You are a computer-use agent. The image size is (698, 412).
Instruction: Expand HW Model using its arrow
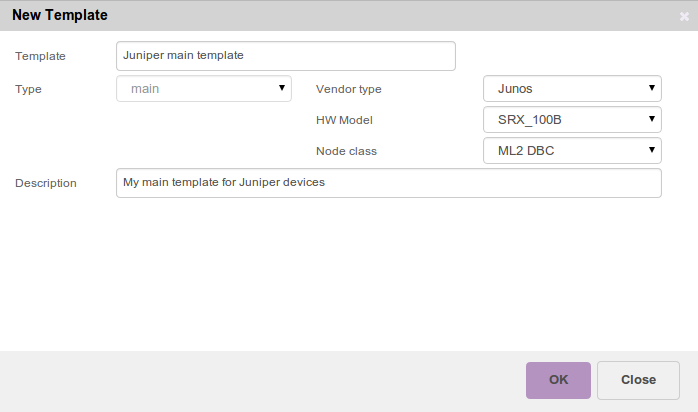651,119
